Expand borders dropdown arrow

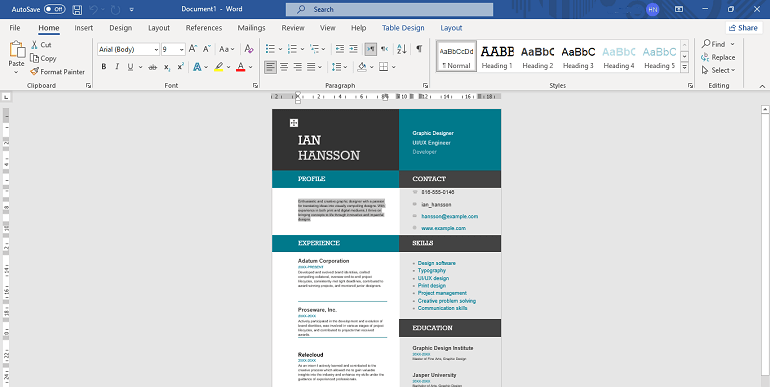point(394,67)
